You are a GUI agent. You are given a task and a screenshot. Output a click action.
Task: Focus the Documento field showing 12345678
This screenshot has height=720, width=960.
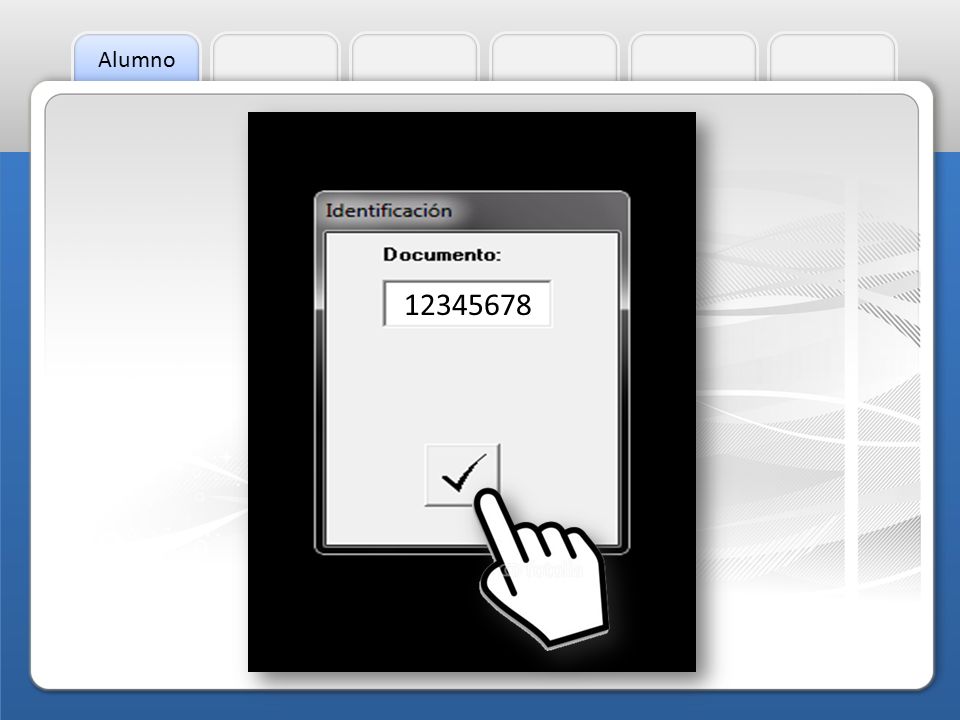[x=467, y=304]
